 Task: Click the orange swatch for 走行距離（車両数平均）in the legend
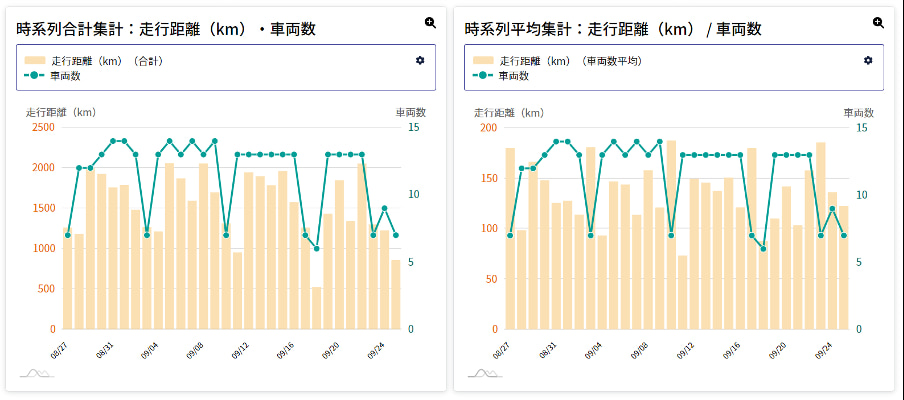coord(483,61)
